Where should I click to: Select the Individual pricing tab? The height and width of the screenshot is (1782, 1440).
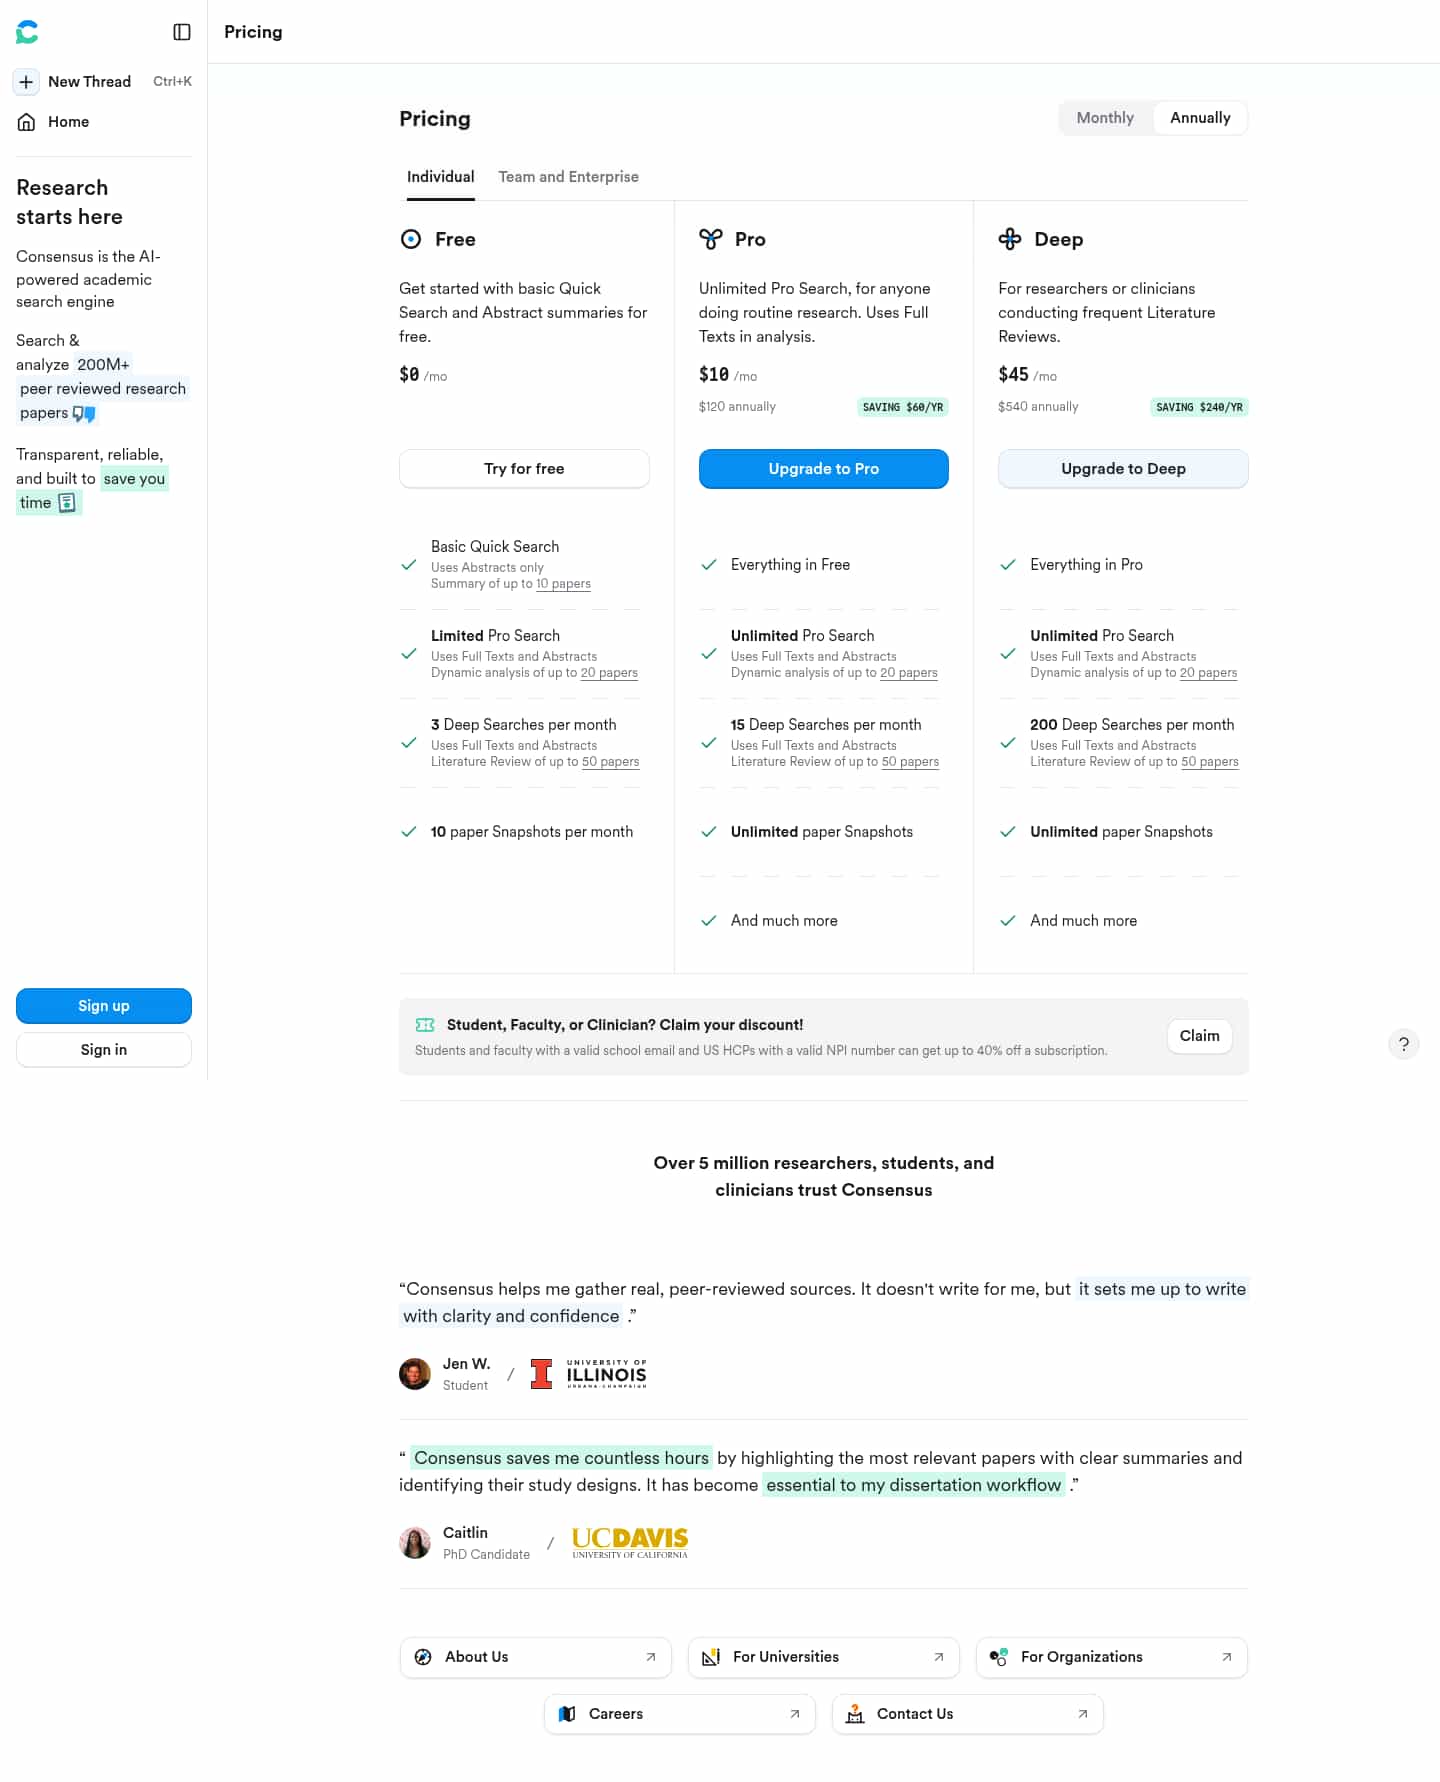pos(440,177)
